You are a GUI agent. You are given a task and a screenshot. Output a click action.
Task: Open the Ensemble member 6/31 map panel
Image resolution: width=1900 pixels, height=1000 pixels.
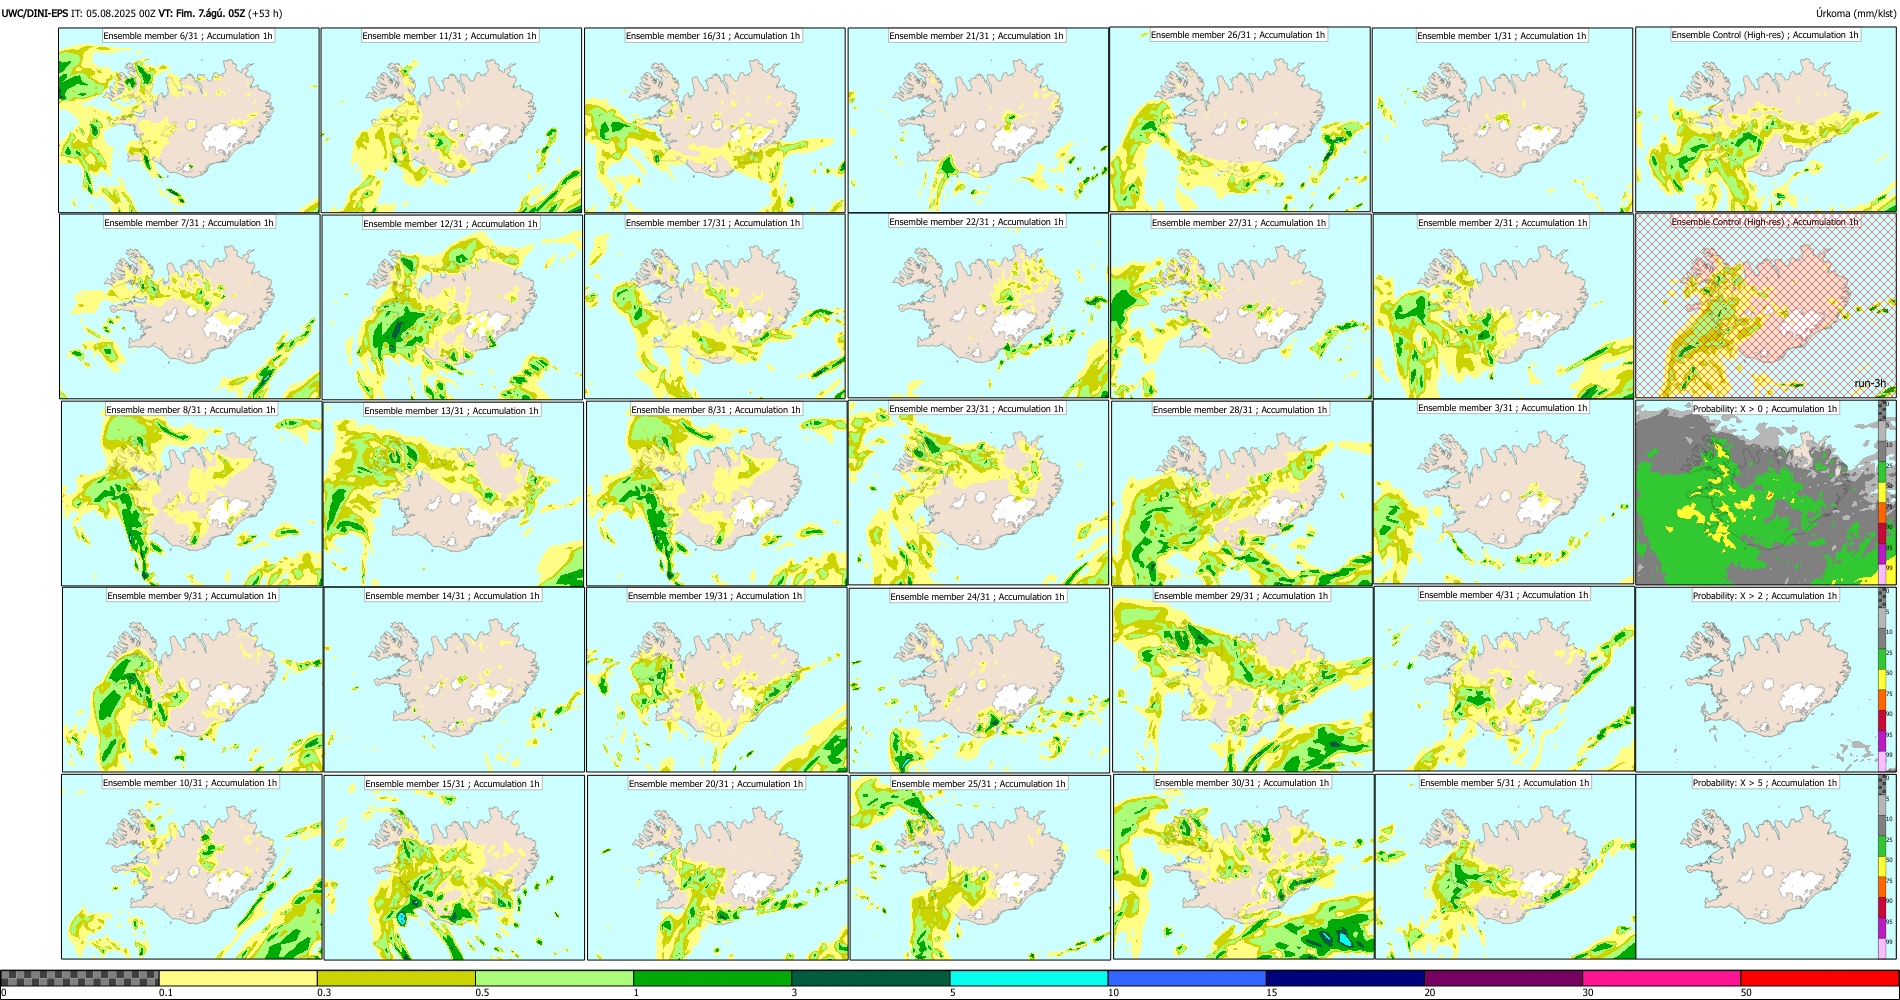(x=189, y=120)
